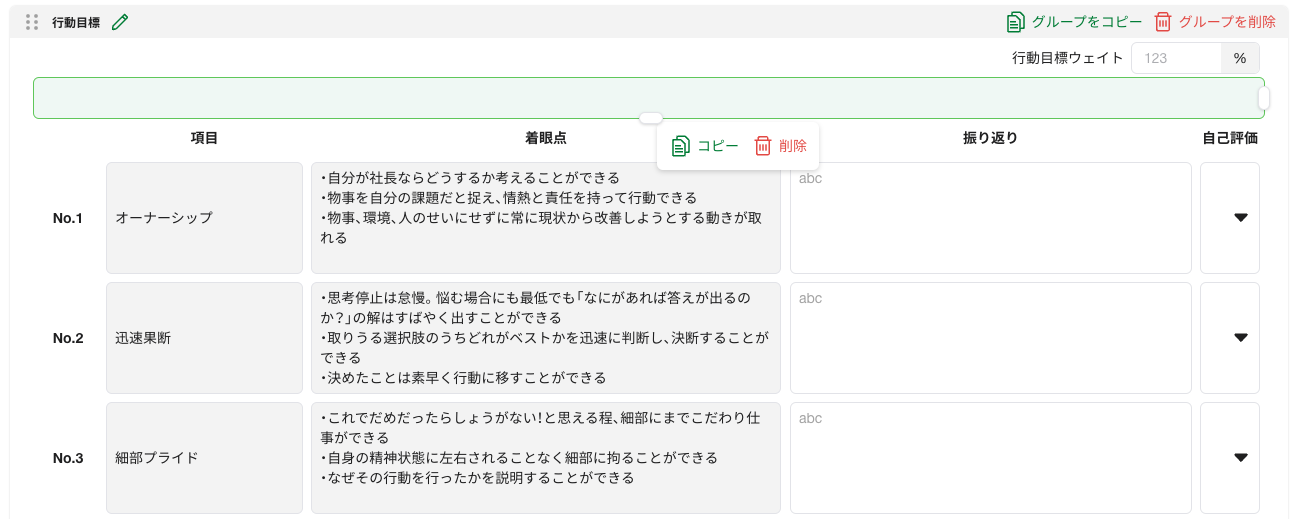1293x519 pixels.
Task: Click the 振り返り text area for No.1
Action: click(990, 218)
